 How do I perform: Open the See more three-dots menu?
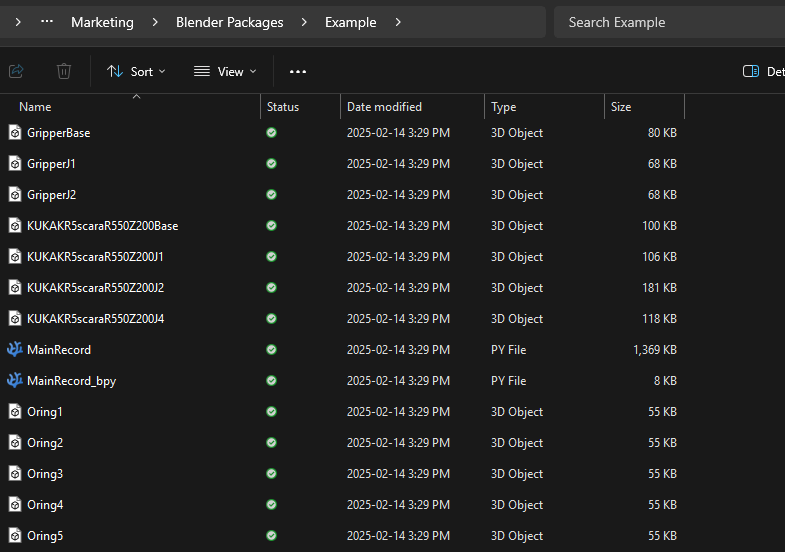298,71
